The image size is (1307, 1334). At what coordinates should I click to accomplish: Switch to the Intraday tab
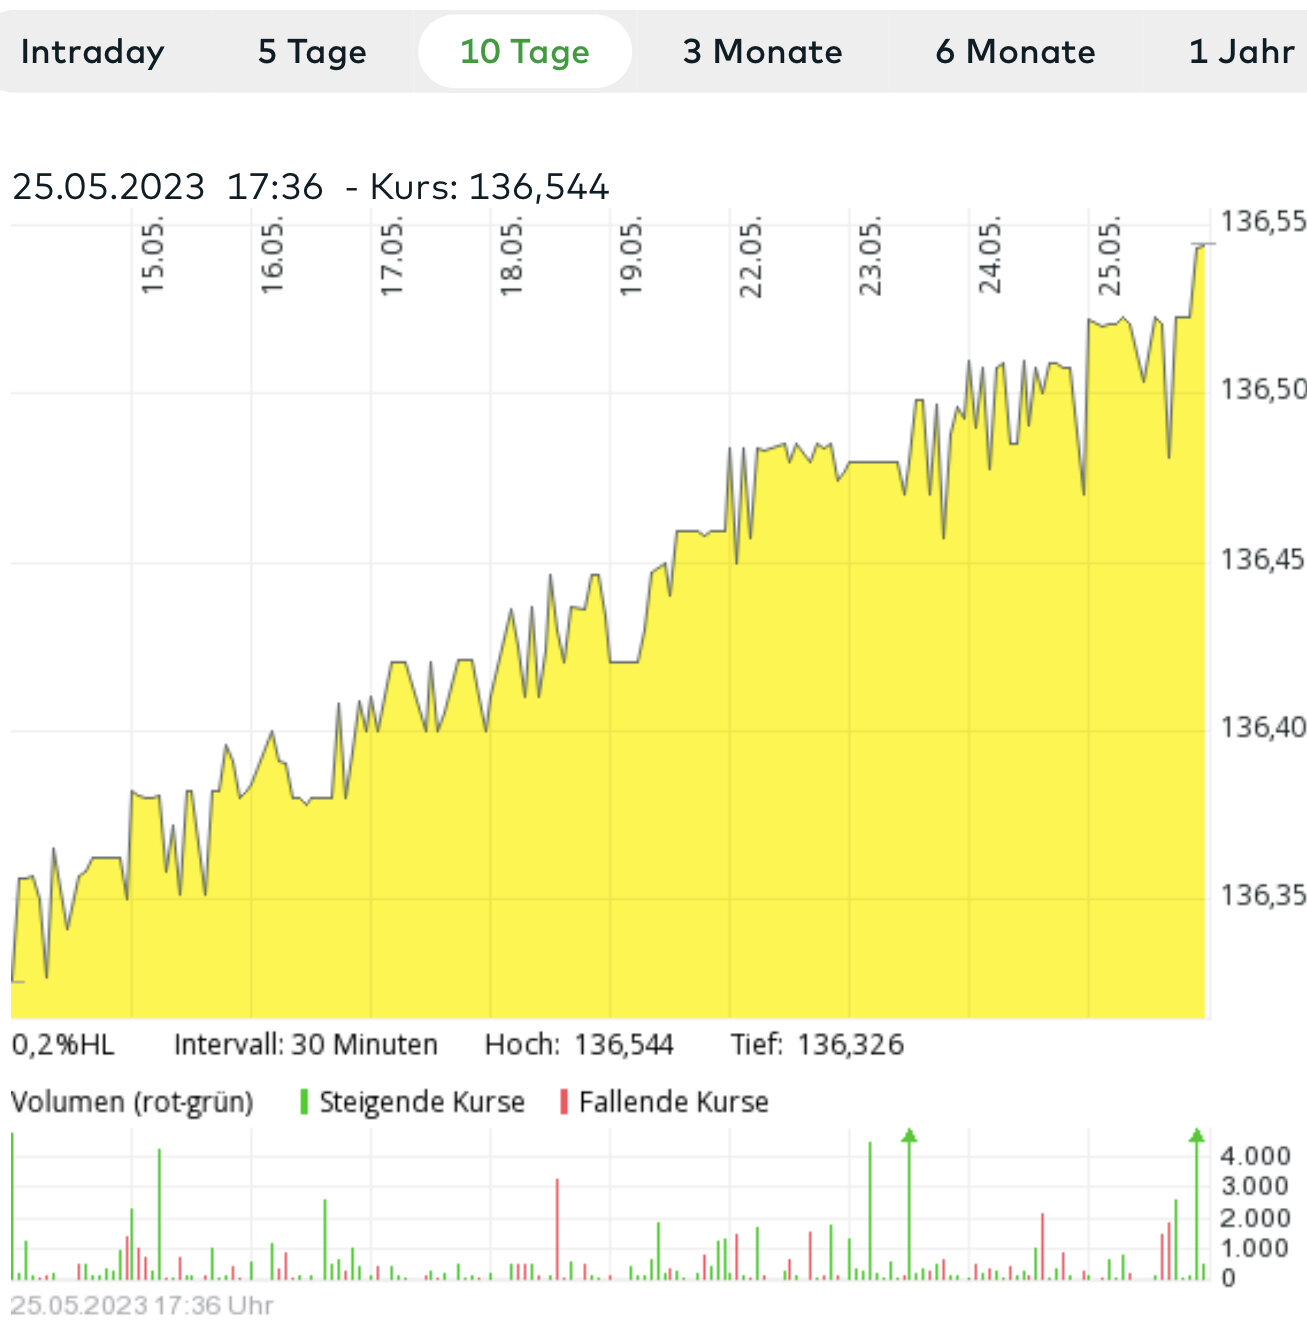click(x=93, y=52)
